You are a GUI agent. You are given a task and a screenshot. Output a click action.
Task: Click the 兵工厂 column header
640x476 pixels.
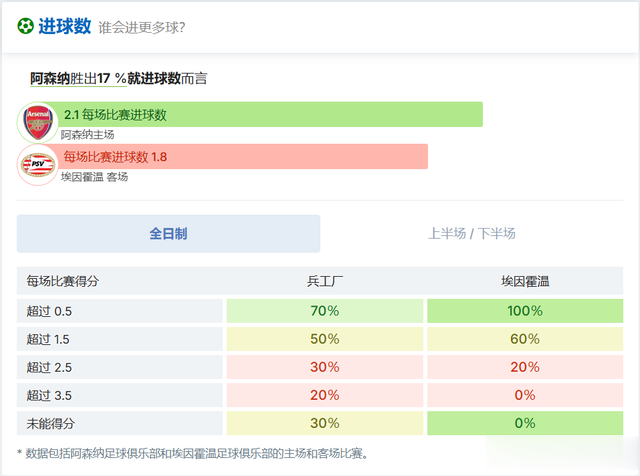click(325, 282)
